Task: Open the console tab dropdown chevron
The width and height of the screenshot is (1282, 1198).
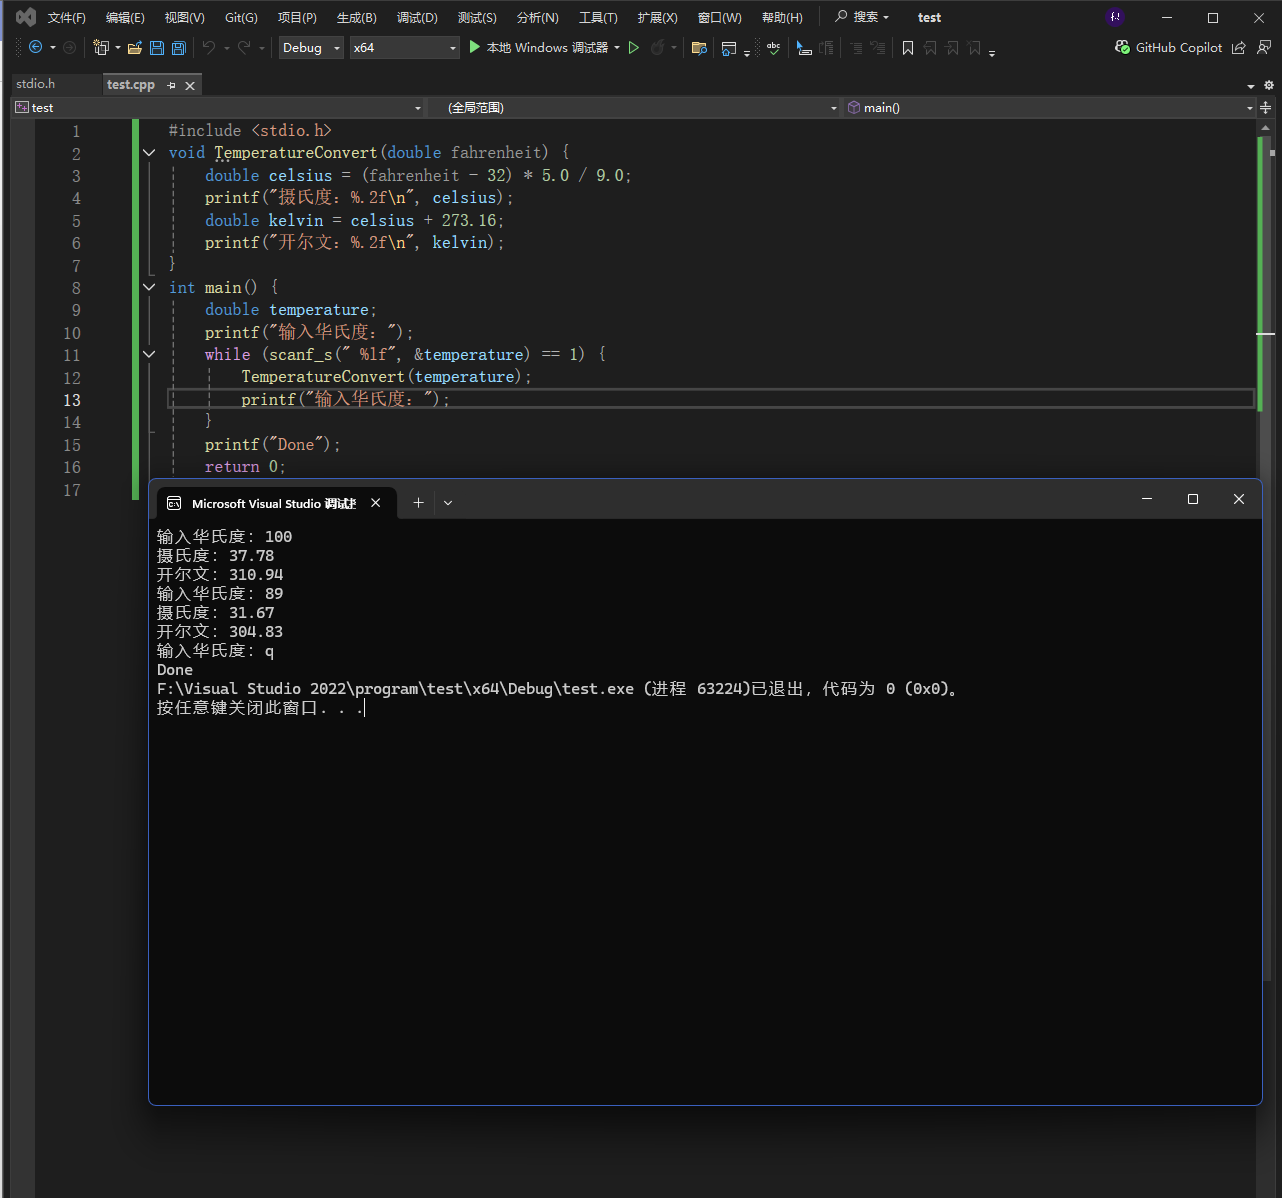Action: (448, 503)
